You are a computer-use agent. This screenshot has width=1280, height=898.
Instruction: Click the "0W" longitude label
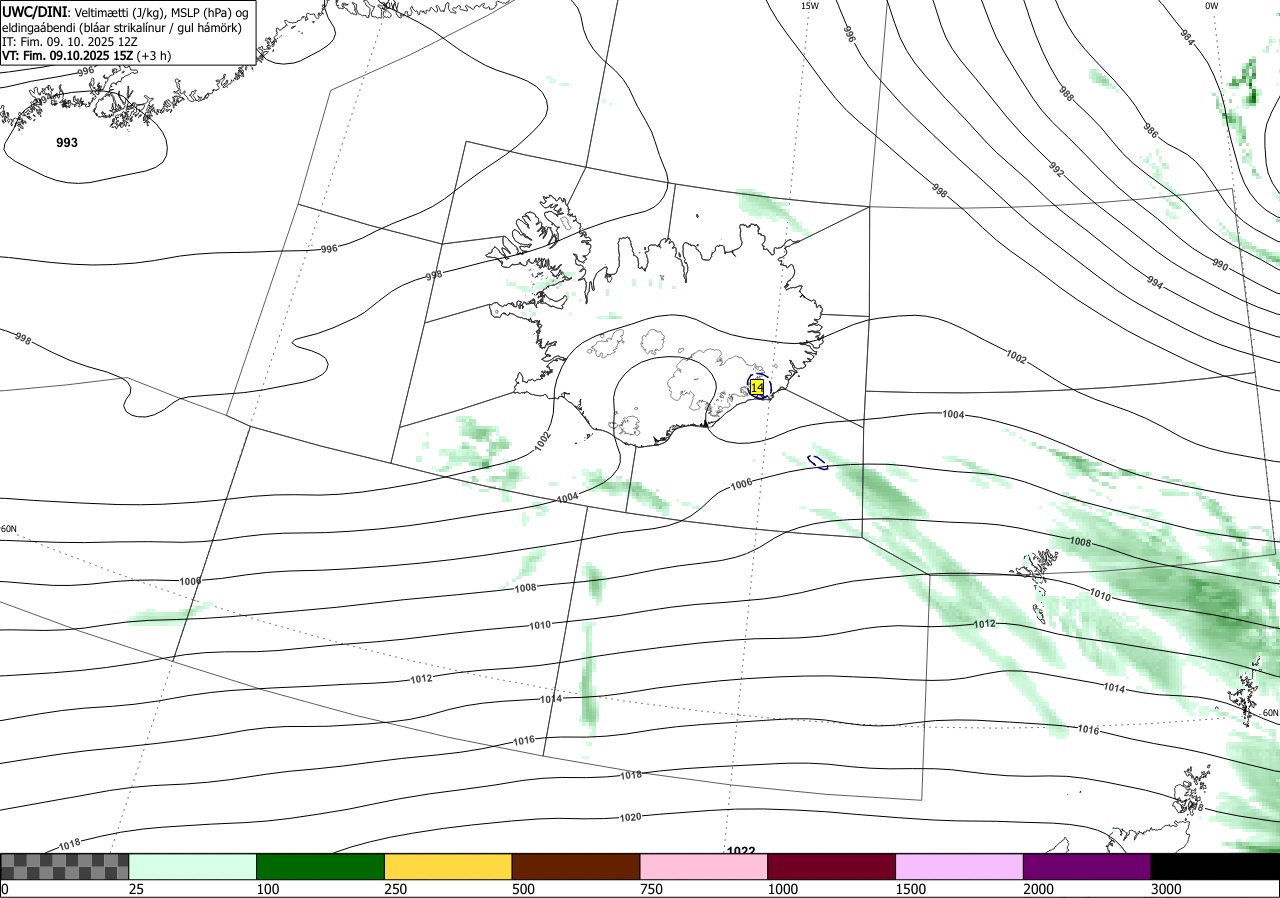tap(1211, 6)
